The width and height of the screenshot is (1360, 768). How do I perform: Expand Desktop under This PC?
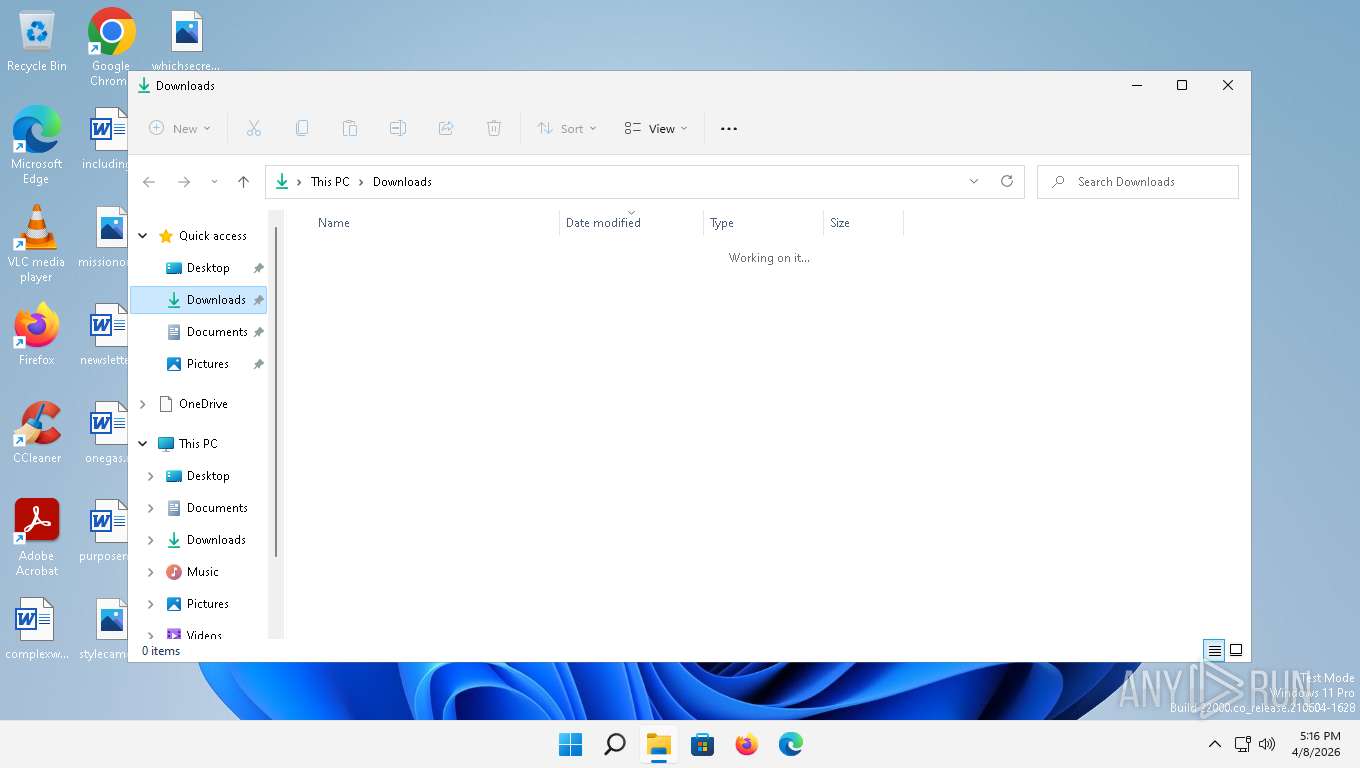(x=151, y=476)
